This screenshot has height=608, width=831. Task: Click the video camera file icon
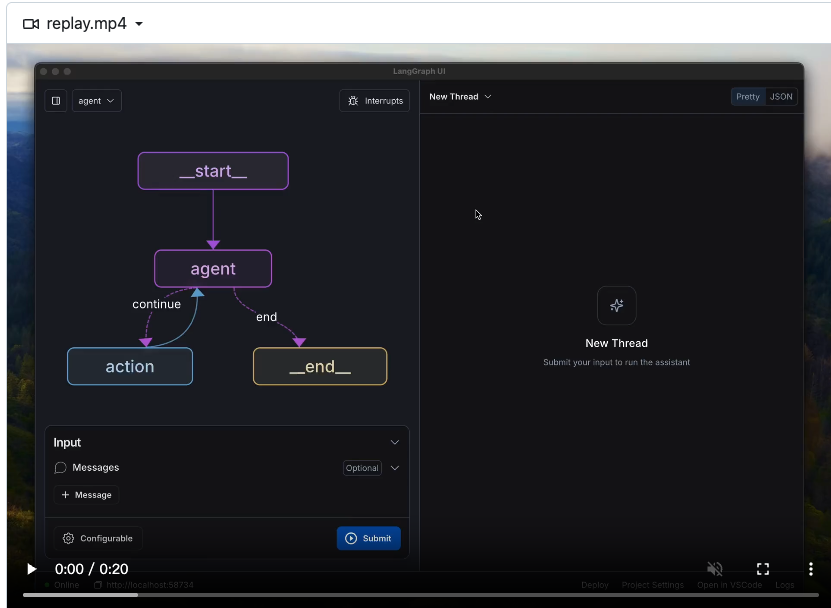click(x=30, y=23)
